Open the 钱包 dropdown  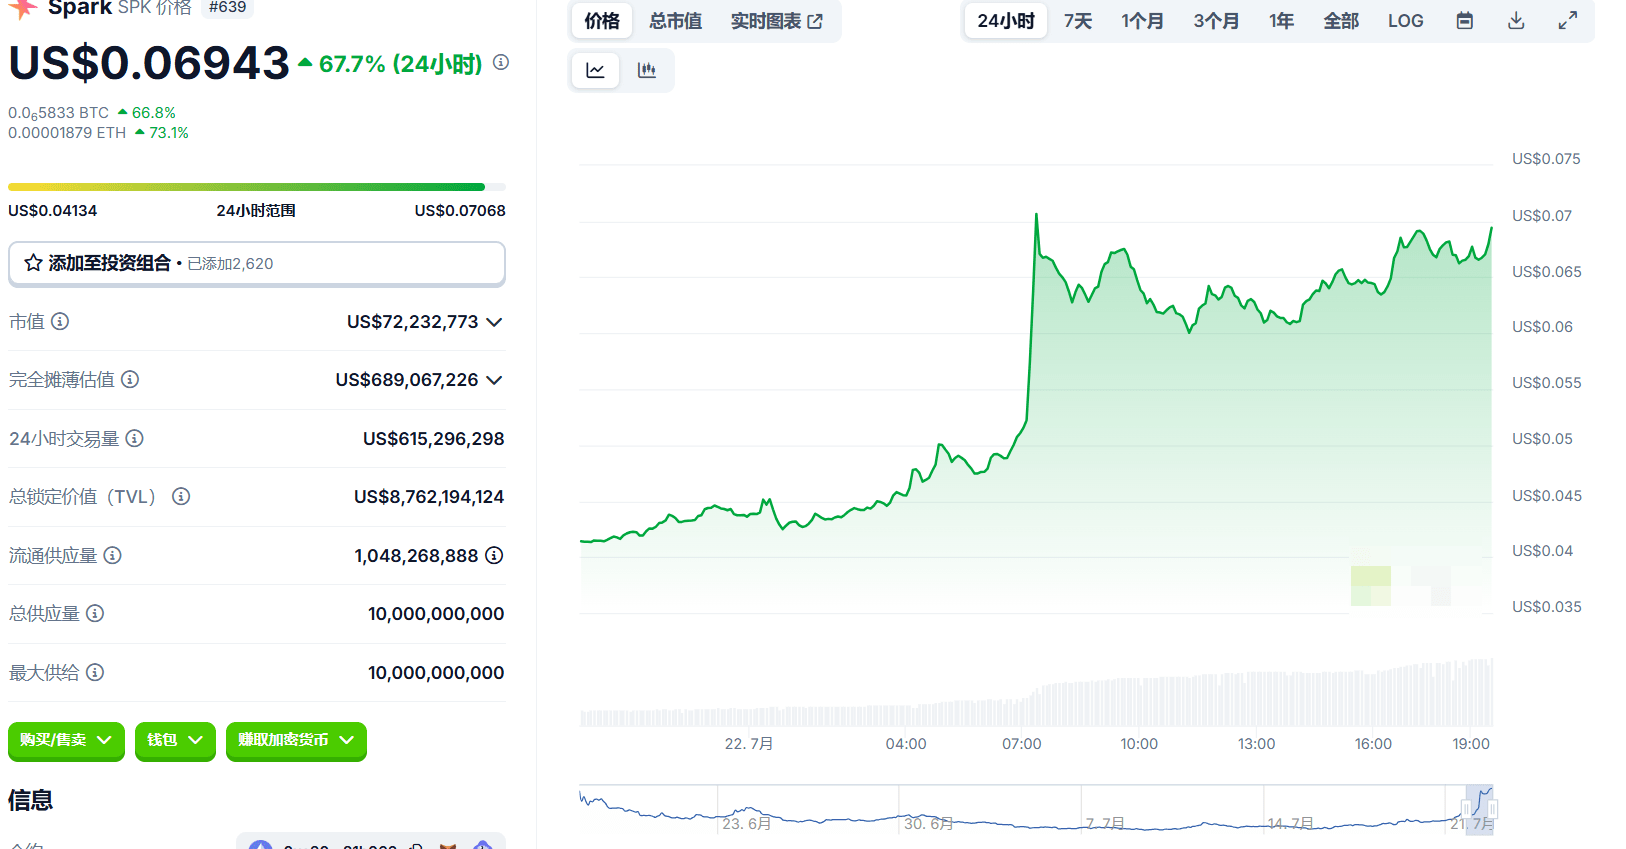click(x=175, y=740)
